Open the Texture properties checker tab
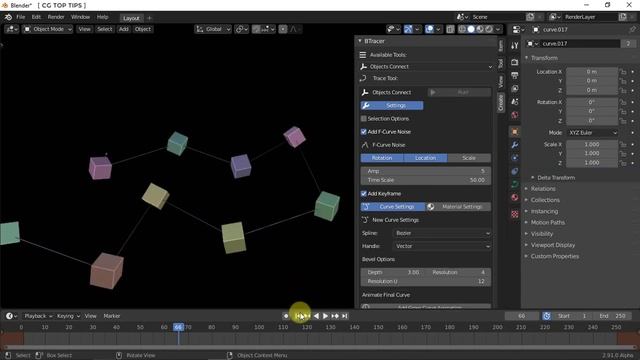The image size is (640, 360). 515,214
